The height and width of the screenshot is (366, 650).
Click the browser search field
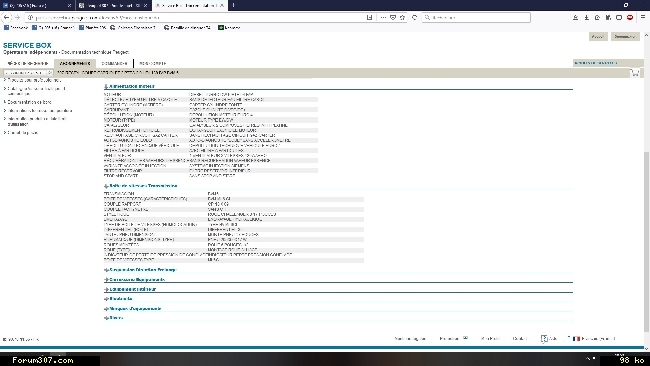(x=476, y=17)
